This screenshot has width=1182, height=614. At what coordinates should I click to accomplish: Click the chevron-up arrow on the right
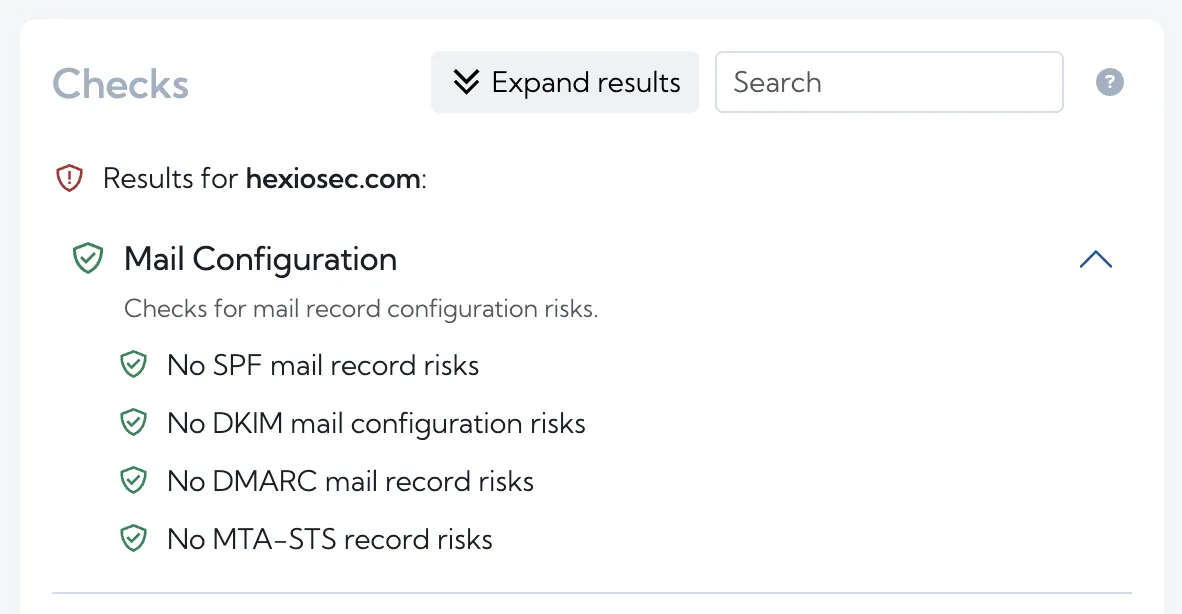pos(1096,258)
